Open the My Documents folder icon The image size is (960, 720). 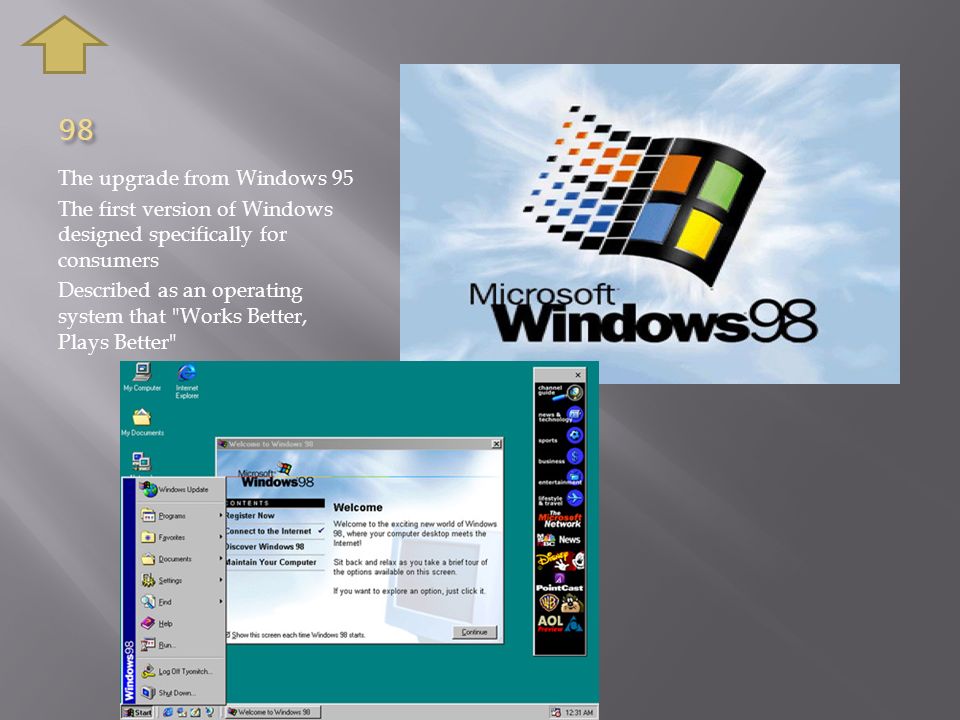142,423
